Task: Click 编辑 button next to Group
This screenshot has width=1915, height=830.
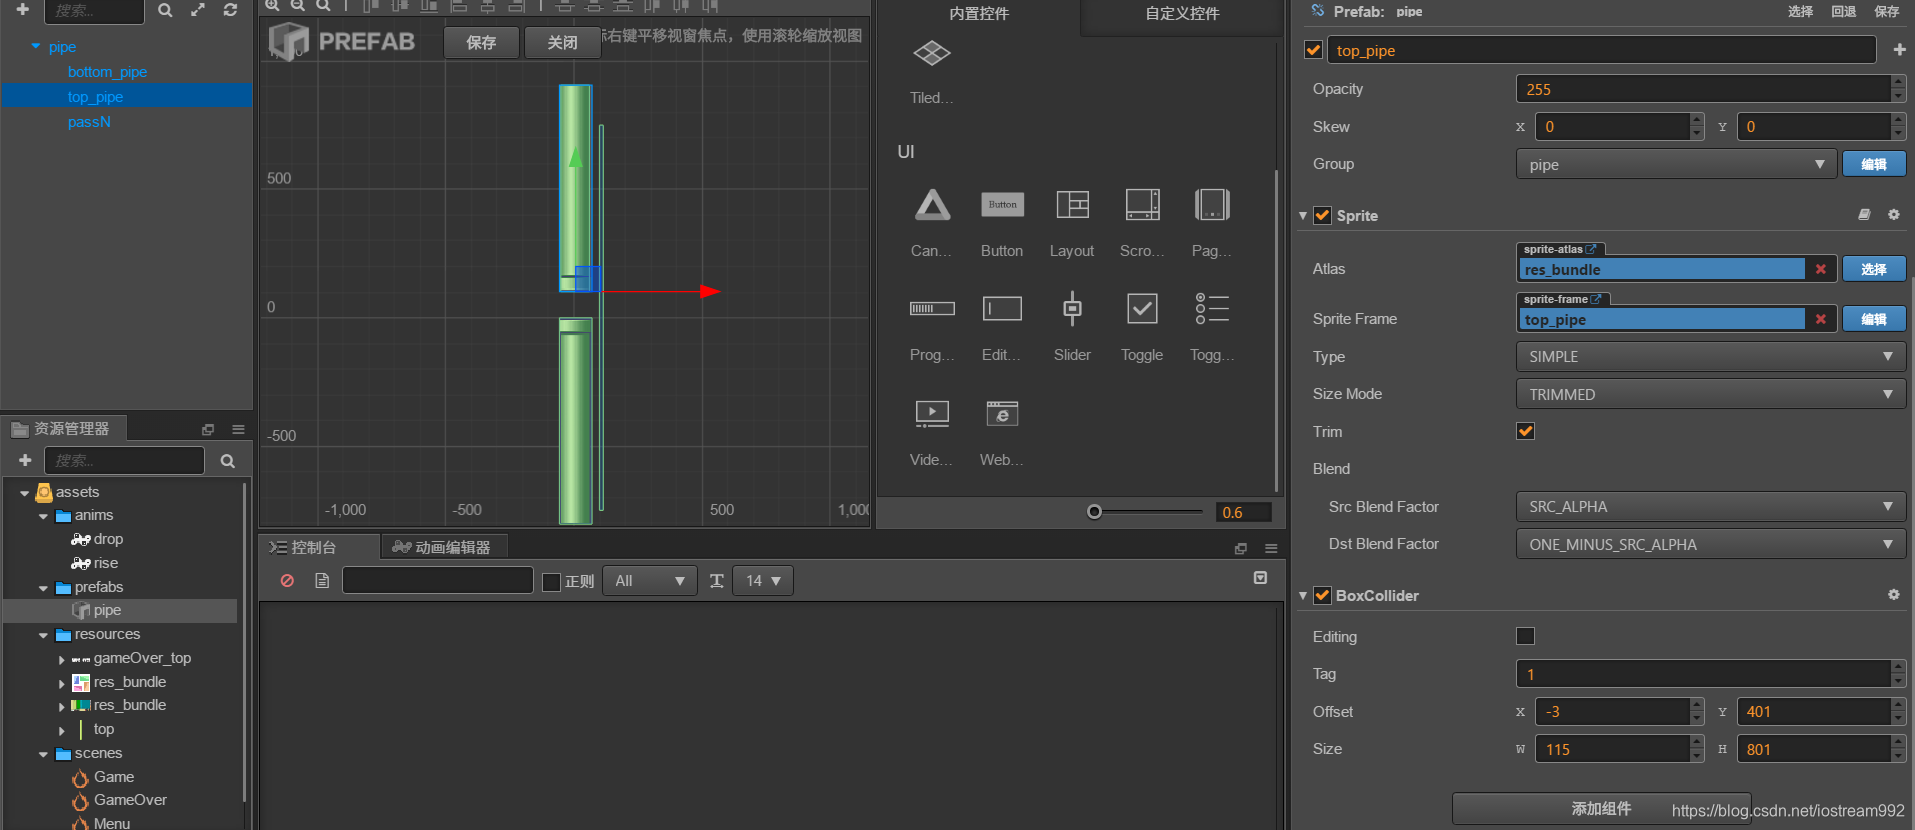Action: (x=1874, y=164)
